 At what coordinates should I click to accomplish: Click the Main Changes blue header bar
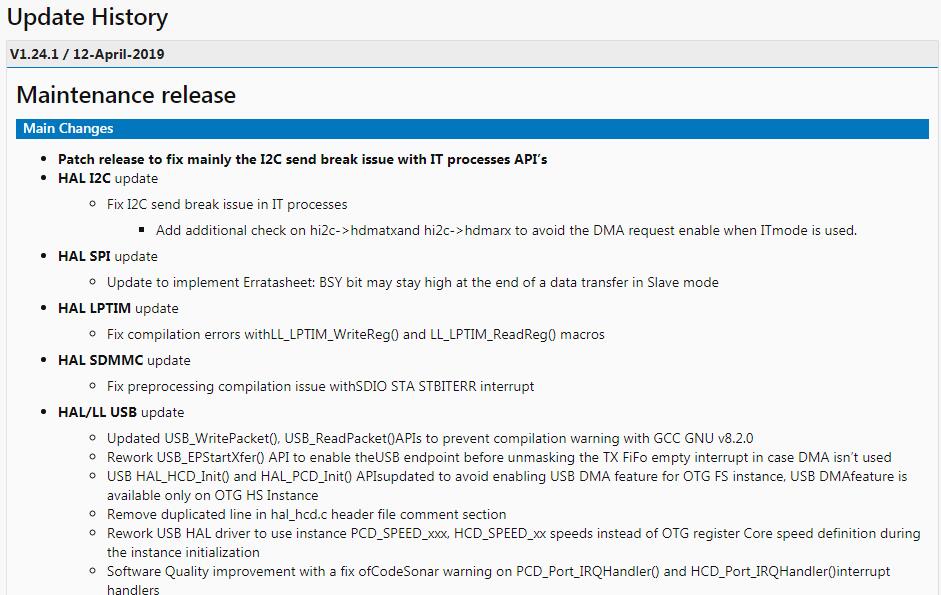(472, 128)
